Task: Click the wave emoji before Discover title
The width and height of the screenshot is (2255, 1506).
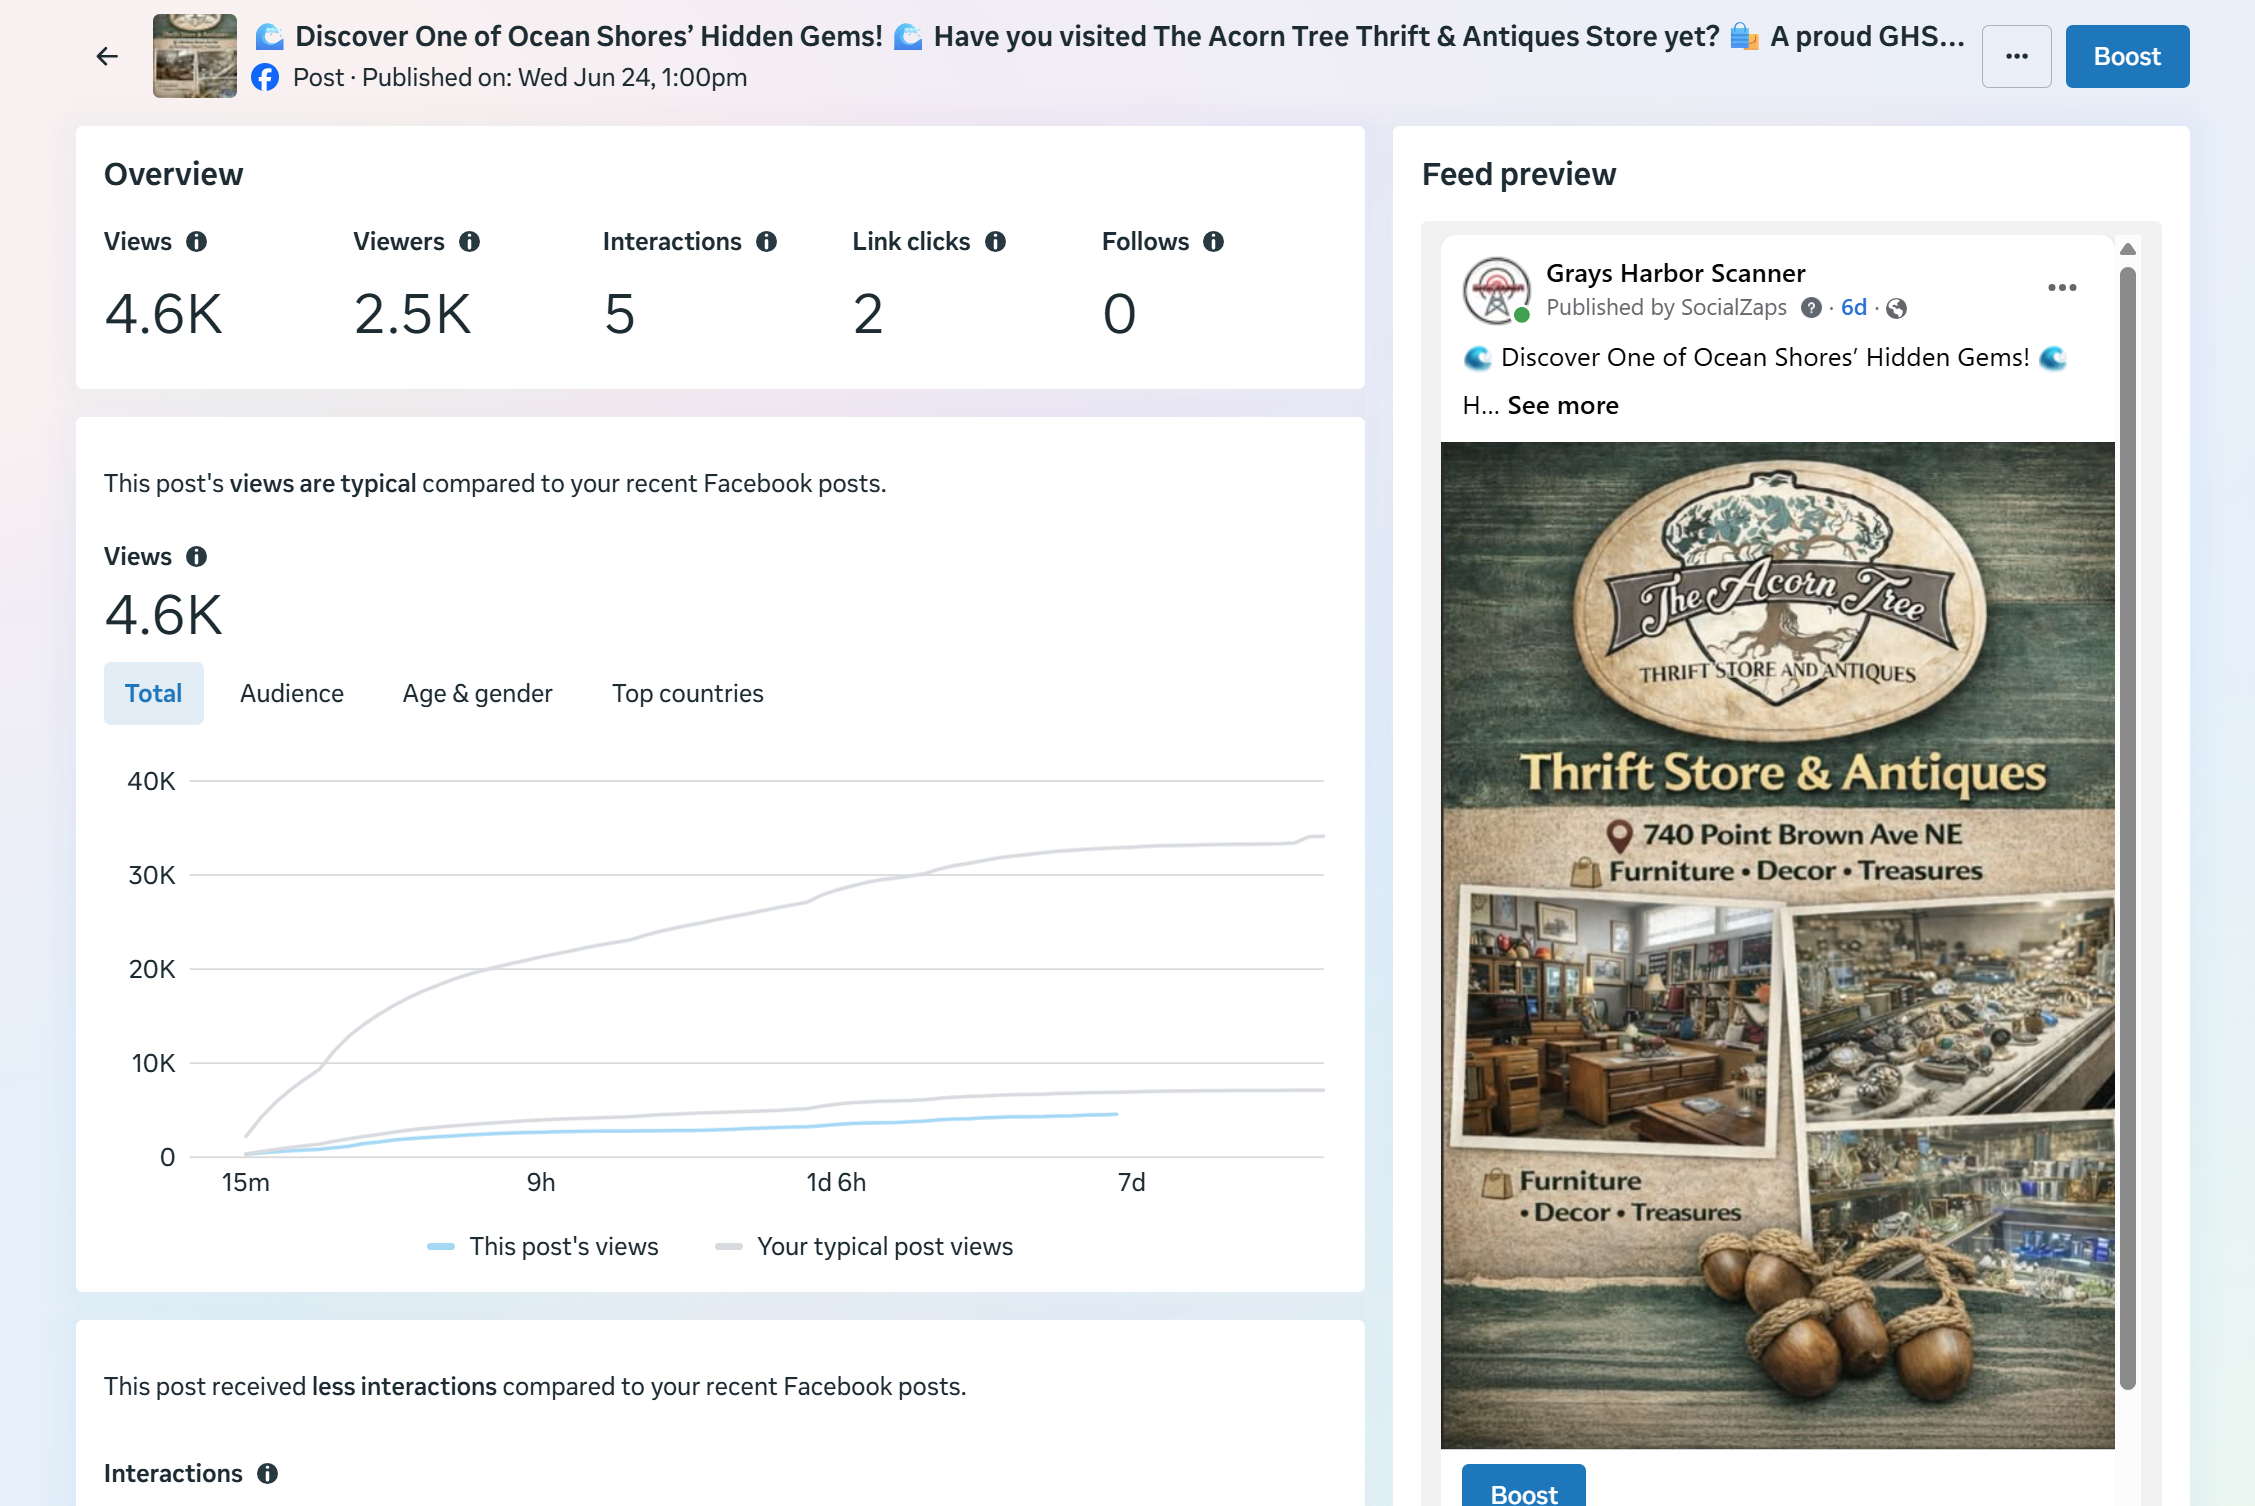Action: 269,37
